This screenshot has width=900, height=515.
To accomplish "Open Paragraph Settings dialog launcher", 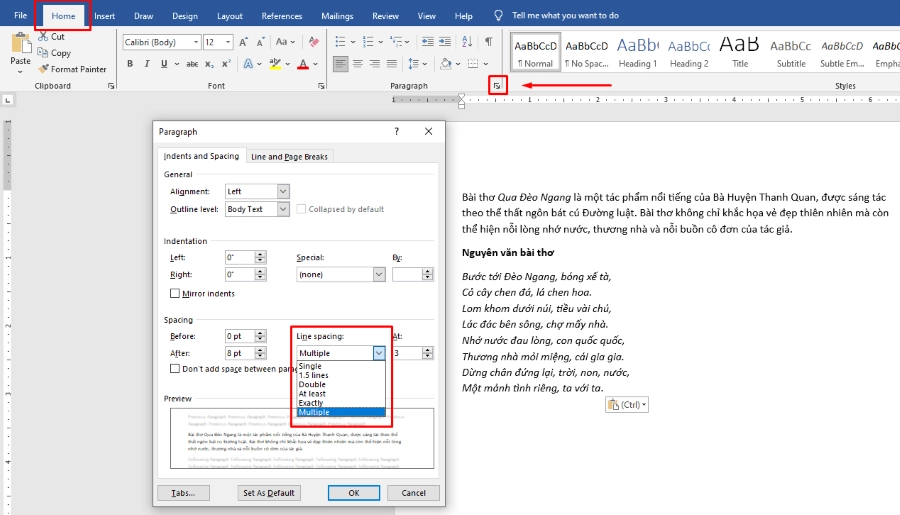I will point(496,86).
